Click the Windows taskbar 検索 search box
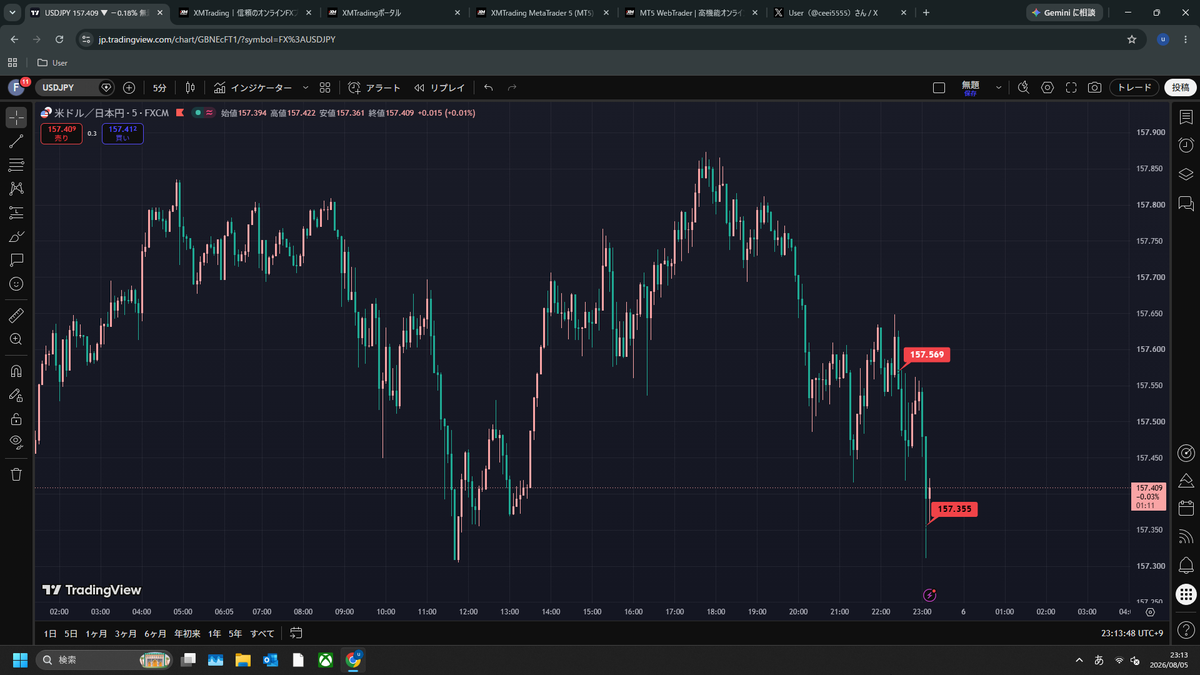 click(x=103, y=660)
